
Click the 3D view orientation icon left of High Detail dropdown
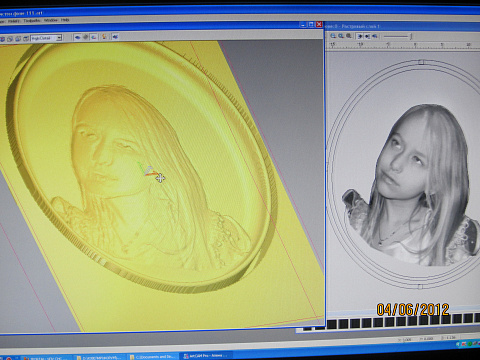coord(26,39)
